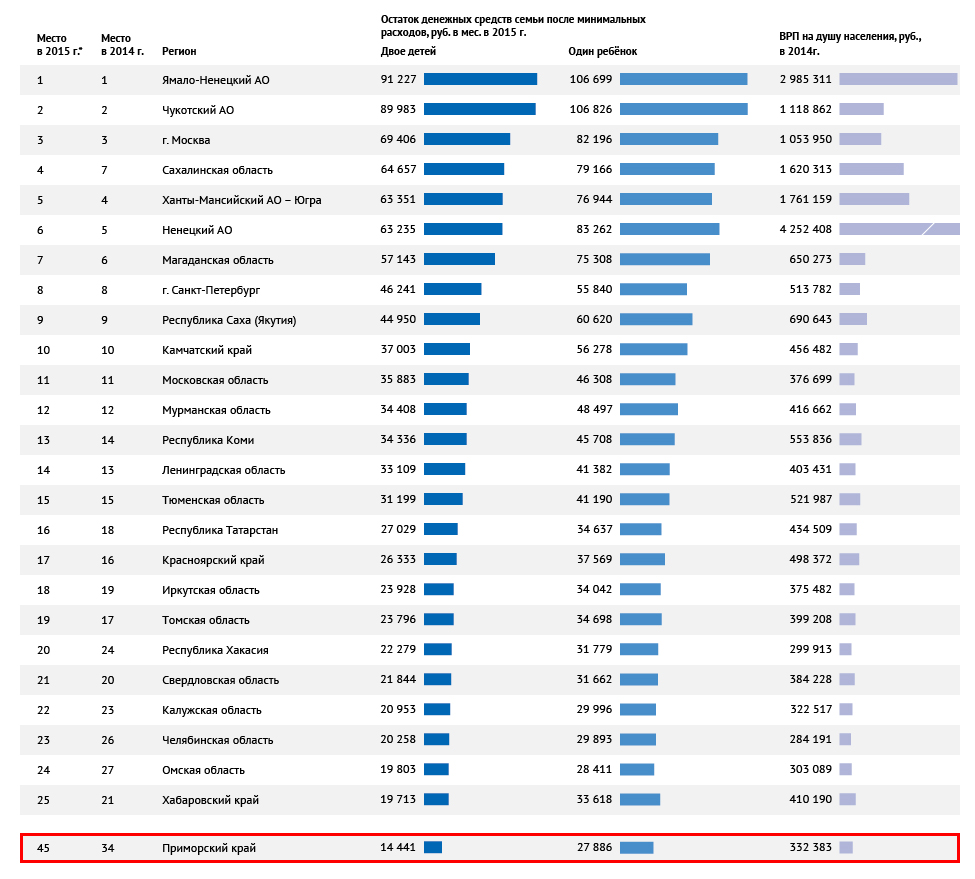Viewport: 975px width, 879px height.
Task: Click the light blue bar for Сахалинская область
Action: (667, 169)
